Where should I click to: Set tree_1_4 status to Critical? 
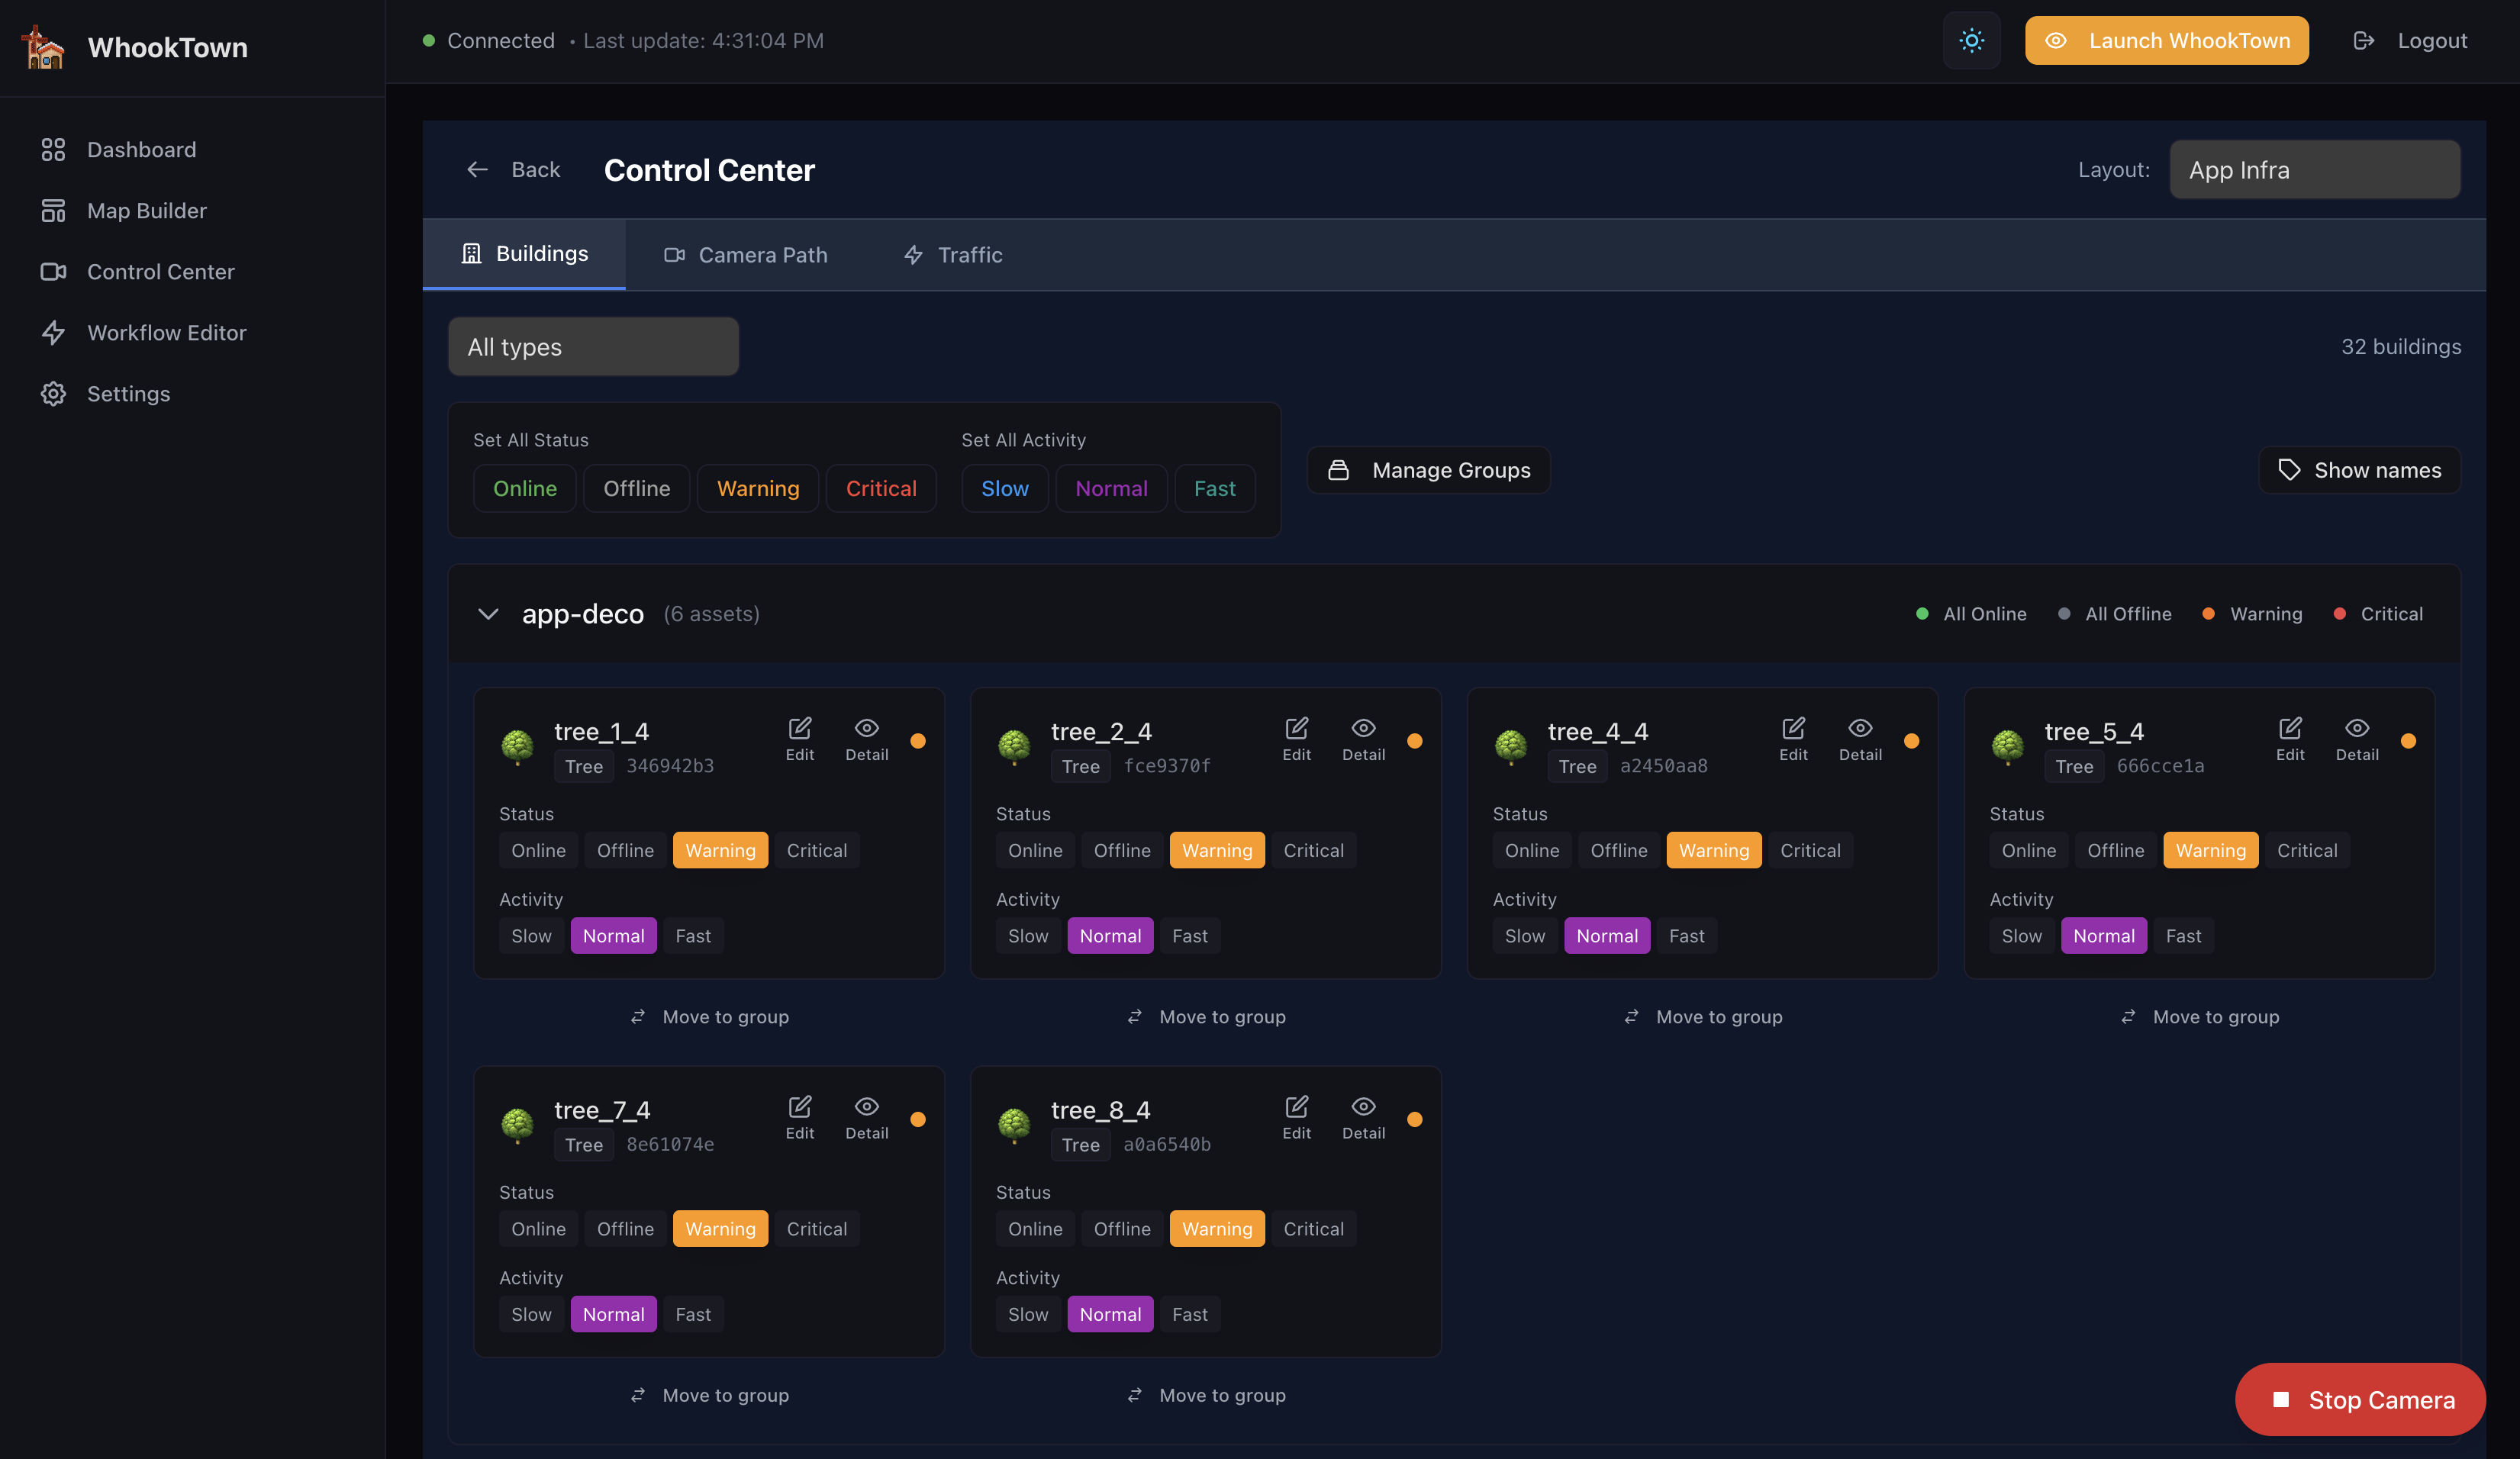coord(816,851)
